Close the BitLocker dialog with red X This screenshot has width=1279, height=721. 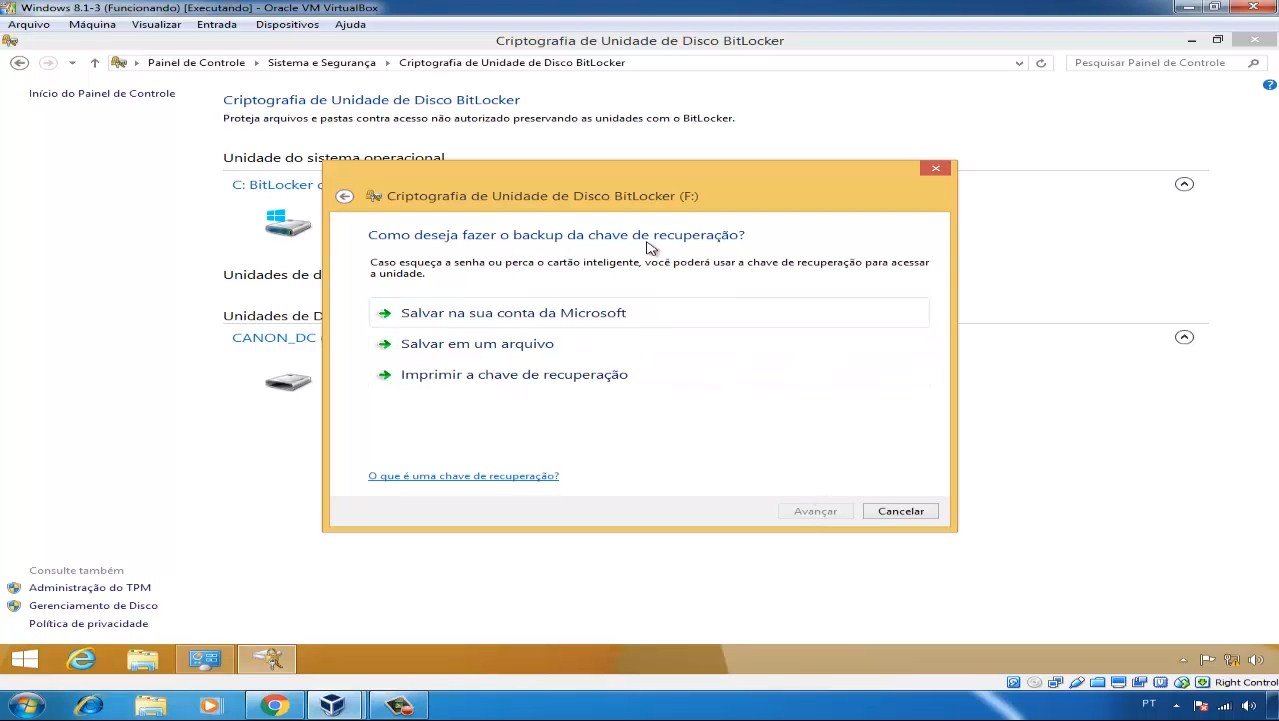935,168
